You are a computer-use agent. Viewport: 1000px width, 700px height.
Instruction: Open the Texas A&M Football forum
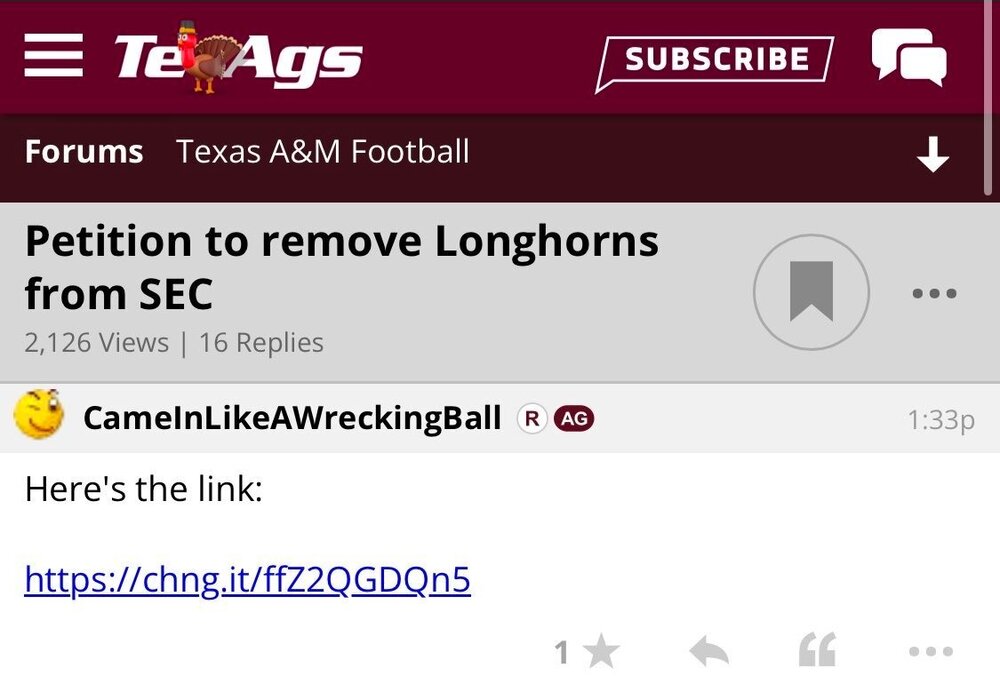pyautogui.click(x=322, y=152)
